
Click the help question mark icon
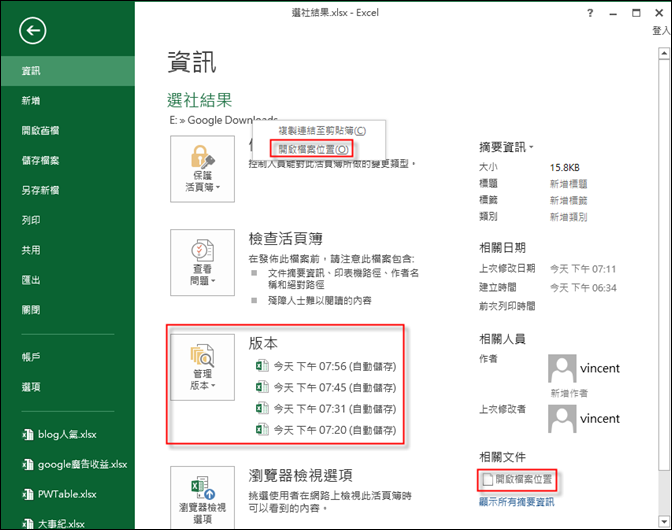click(x=590, y=13)
